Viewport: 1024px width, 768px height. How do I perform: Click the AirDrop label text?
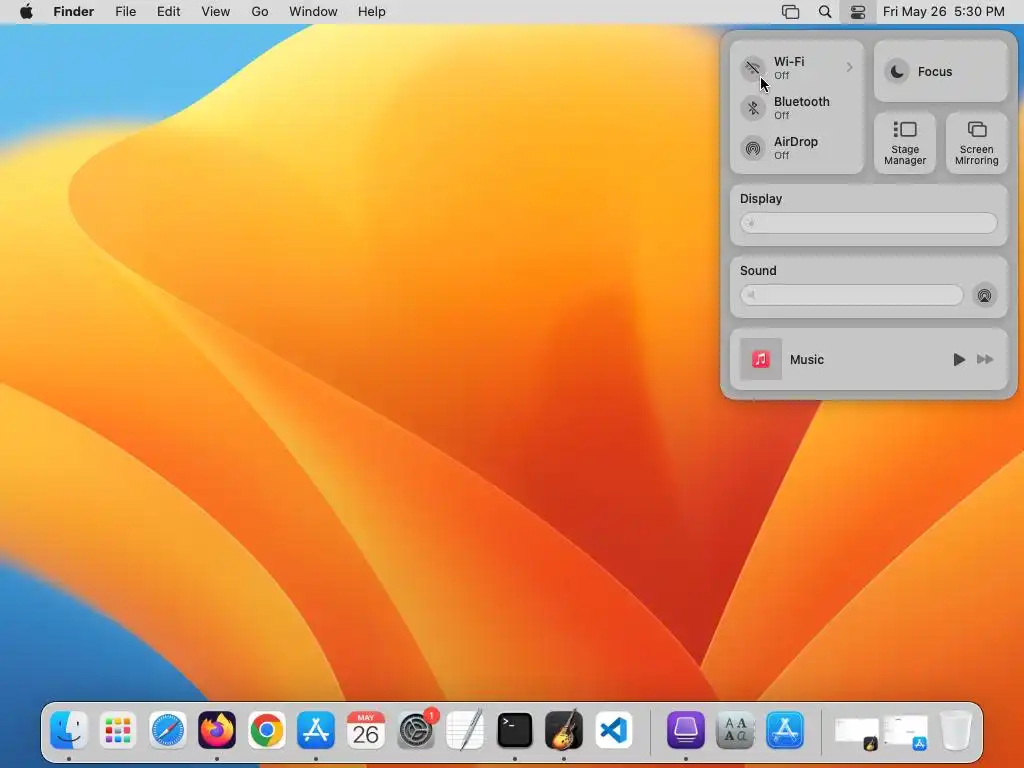(x=795, y=142)
